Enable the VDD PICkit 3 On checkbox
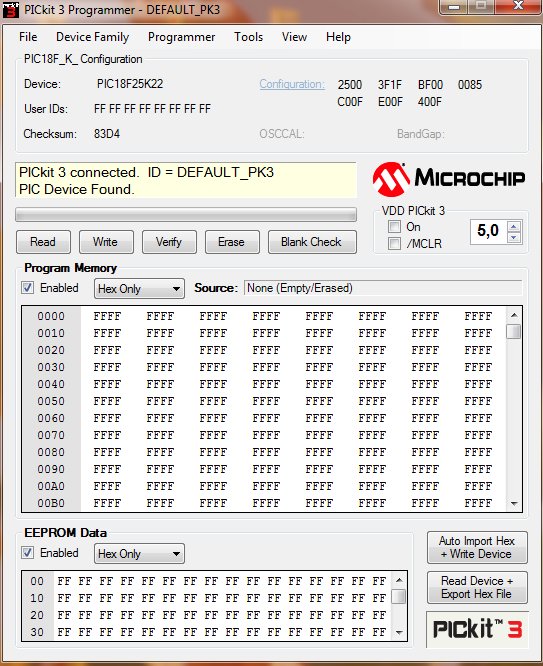Viewport: 543px width, 666px height. pos(394,227)
